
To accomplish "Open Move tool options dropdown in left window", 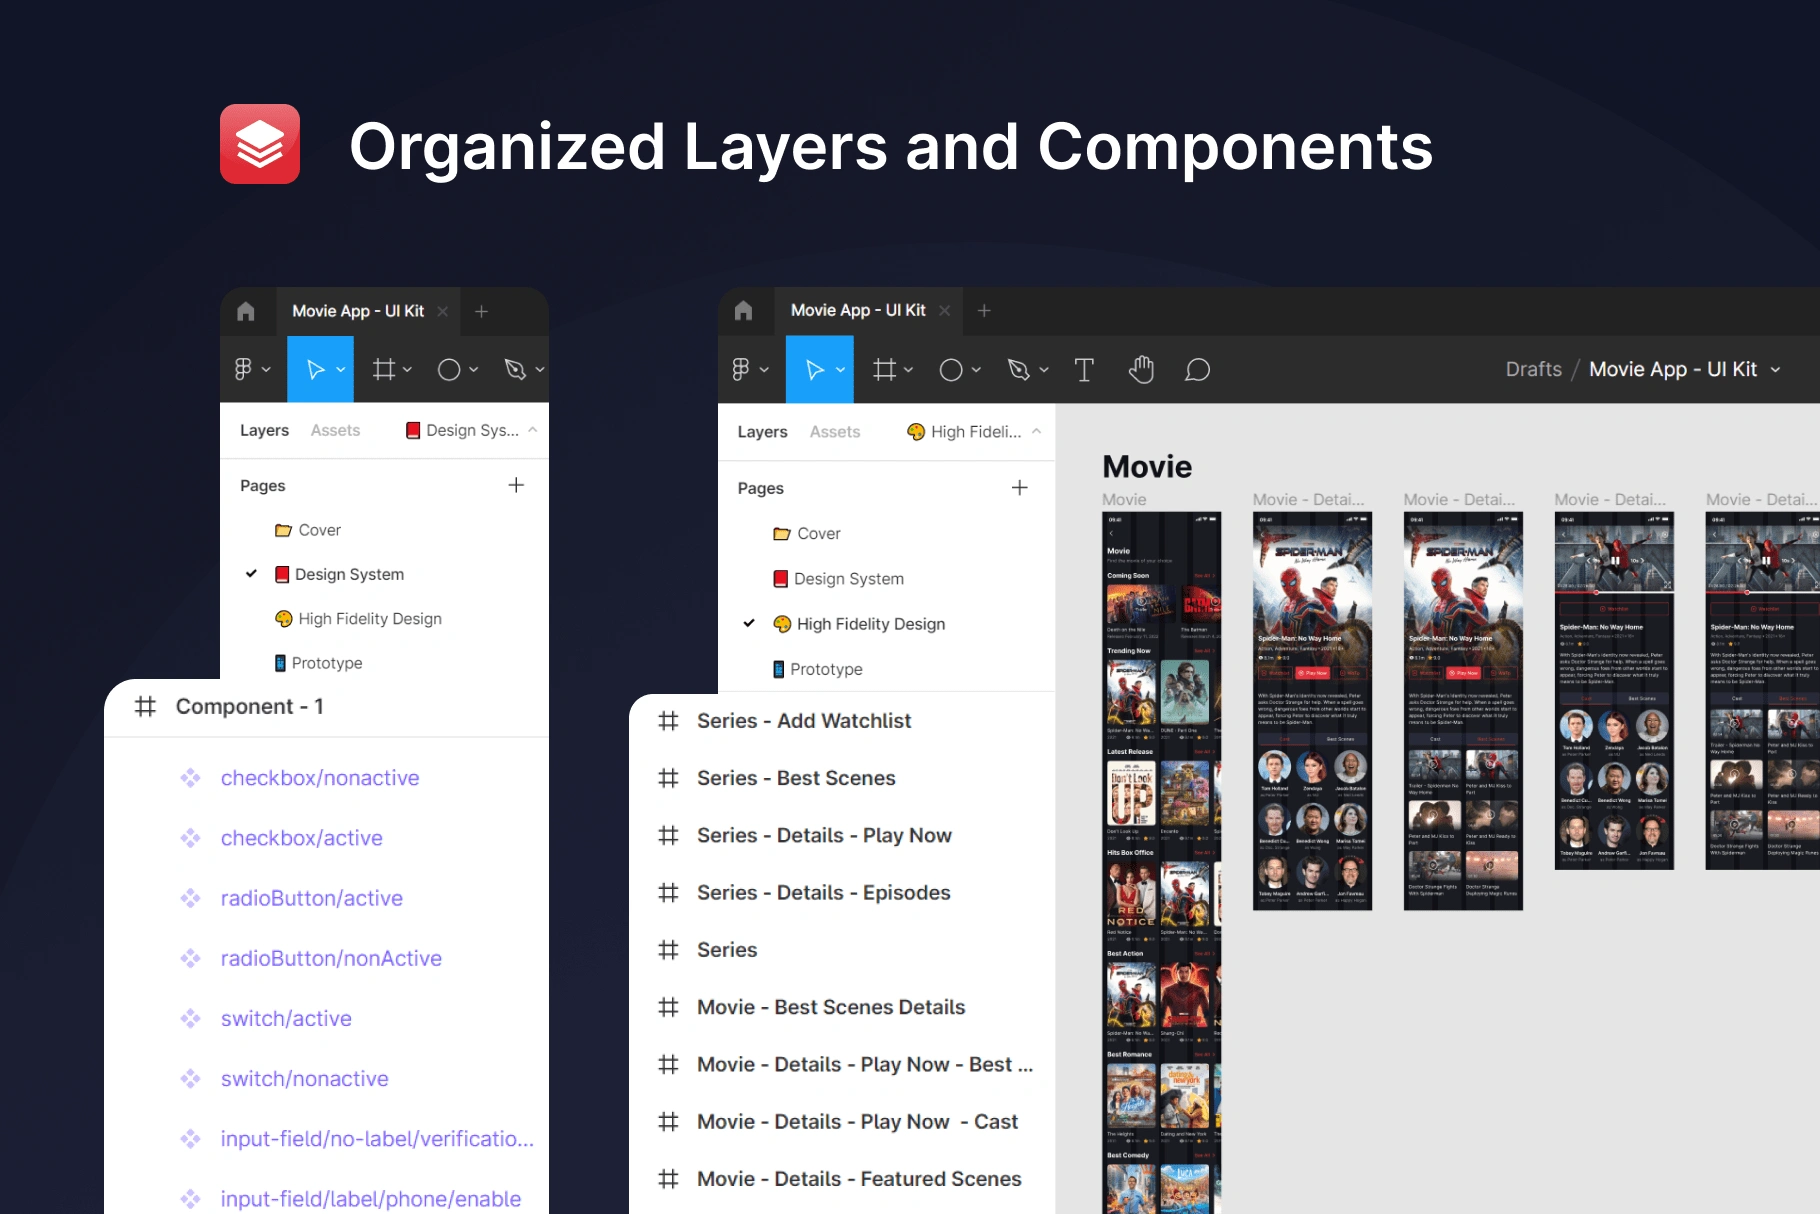I will 341,369.
